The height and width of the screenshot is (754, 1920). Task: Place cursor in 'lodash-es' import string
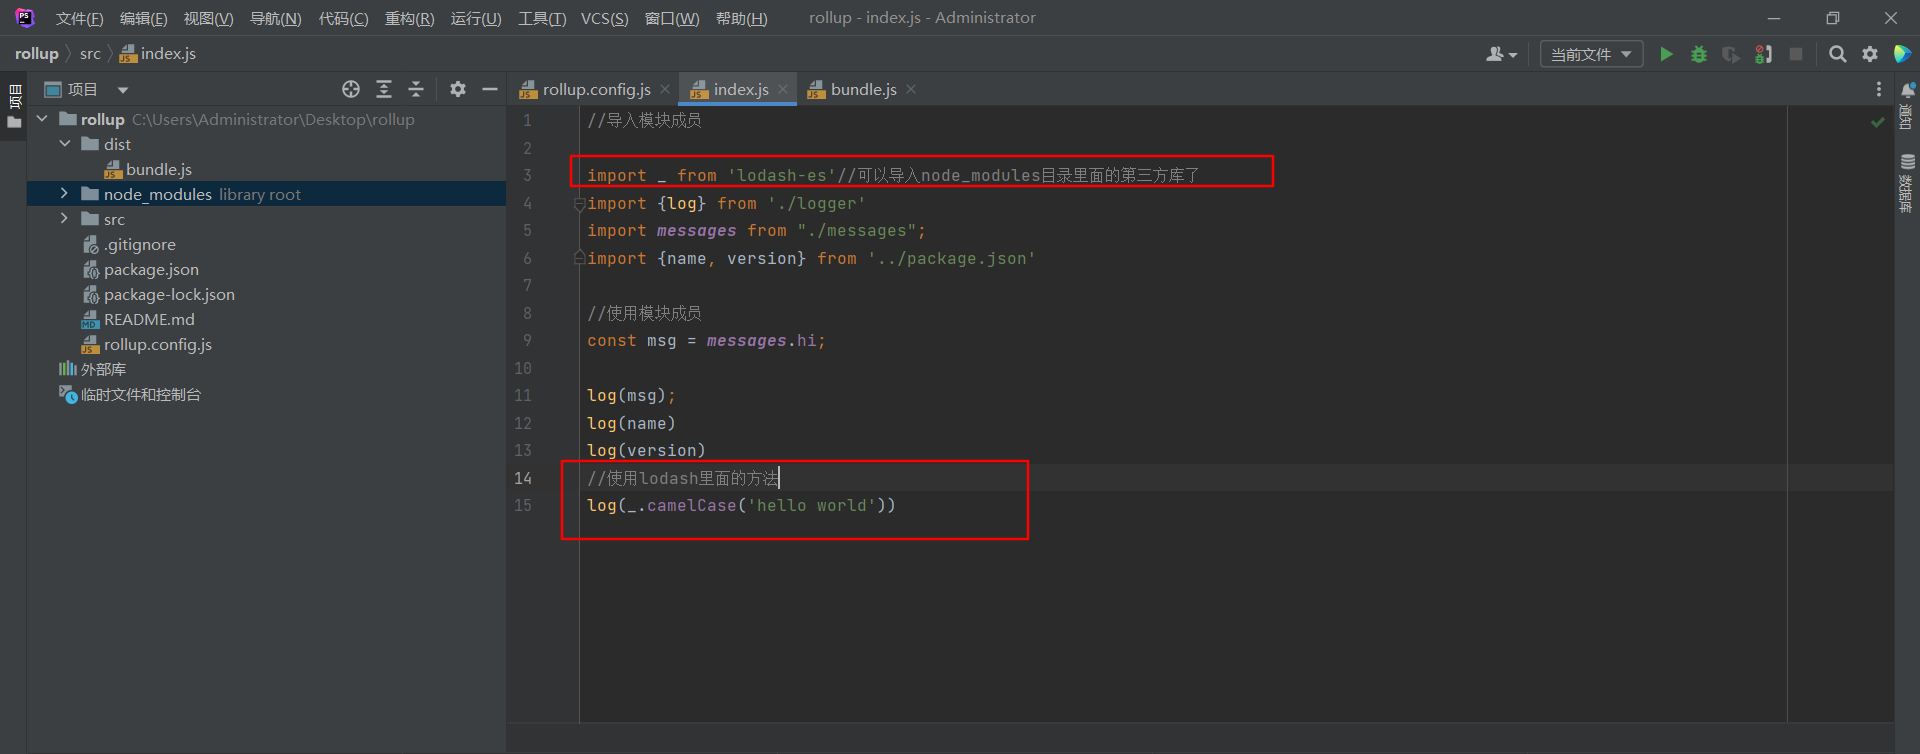point(781,175)
